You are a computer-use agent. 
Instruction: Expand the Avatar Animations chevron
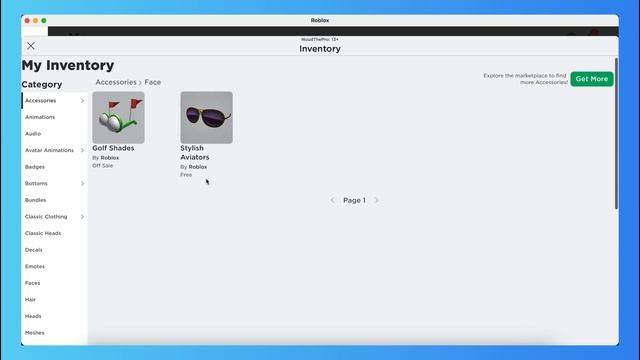(x=82, y=150)
